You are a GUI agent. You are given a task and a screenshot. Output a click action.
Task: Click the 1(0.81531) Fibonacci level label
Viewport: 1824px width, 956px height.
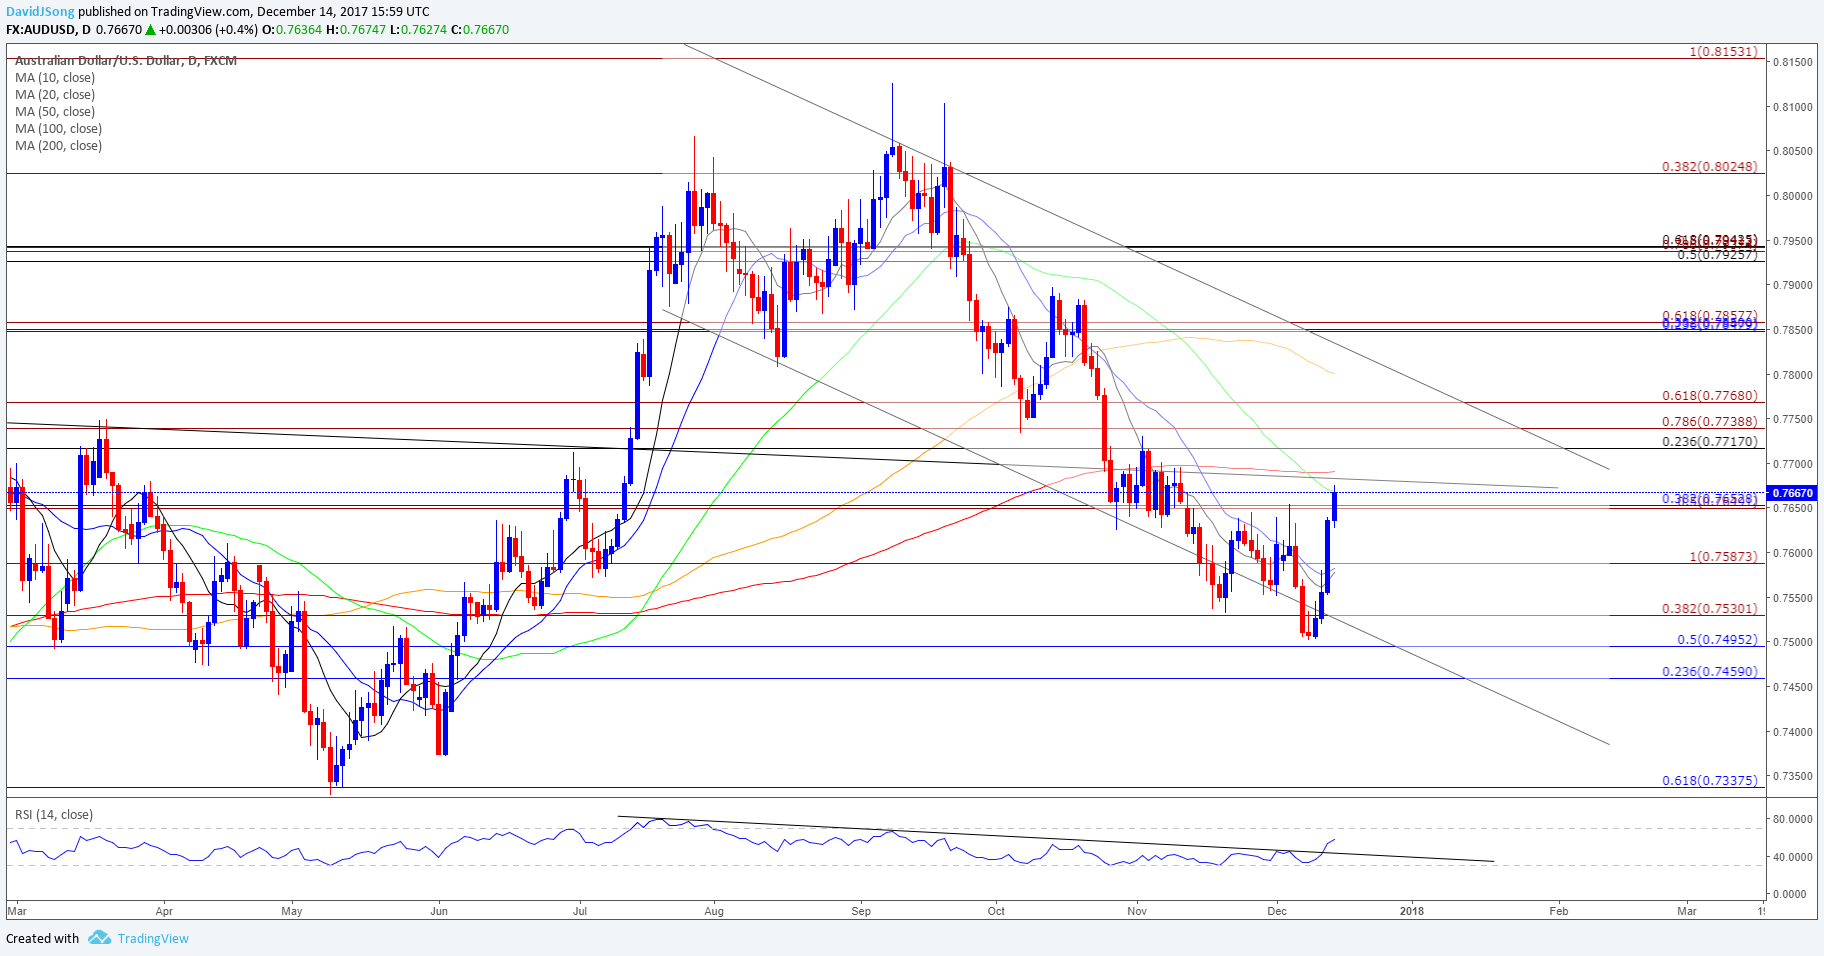[x=1723, y=52]
